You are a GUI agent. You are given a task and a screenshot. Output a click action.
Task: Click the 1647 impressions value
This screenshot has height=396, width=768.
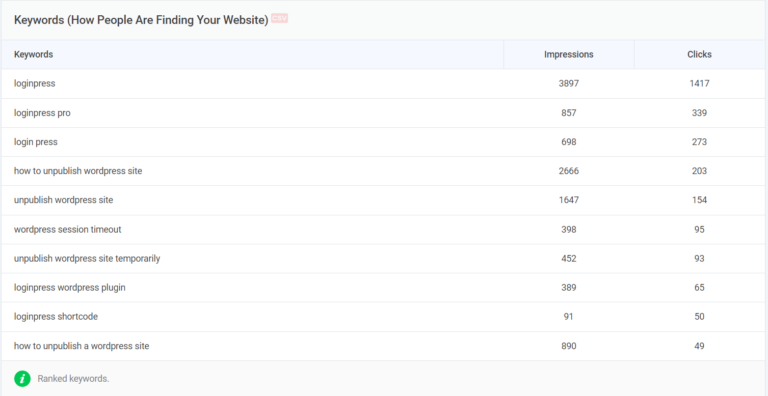point(569,200)
